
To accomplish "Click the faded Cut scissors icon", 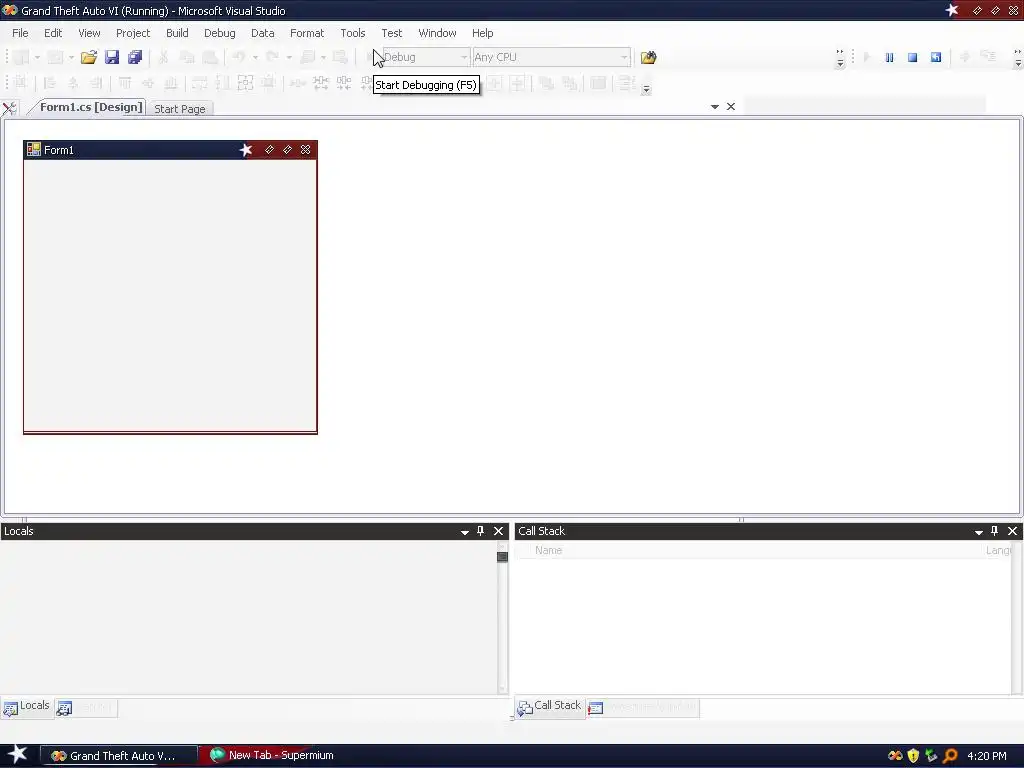I will [163, 57].
